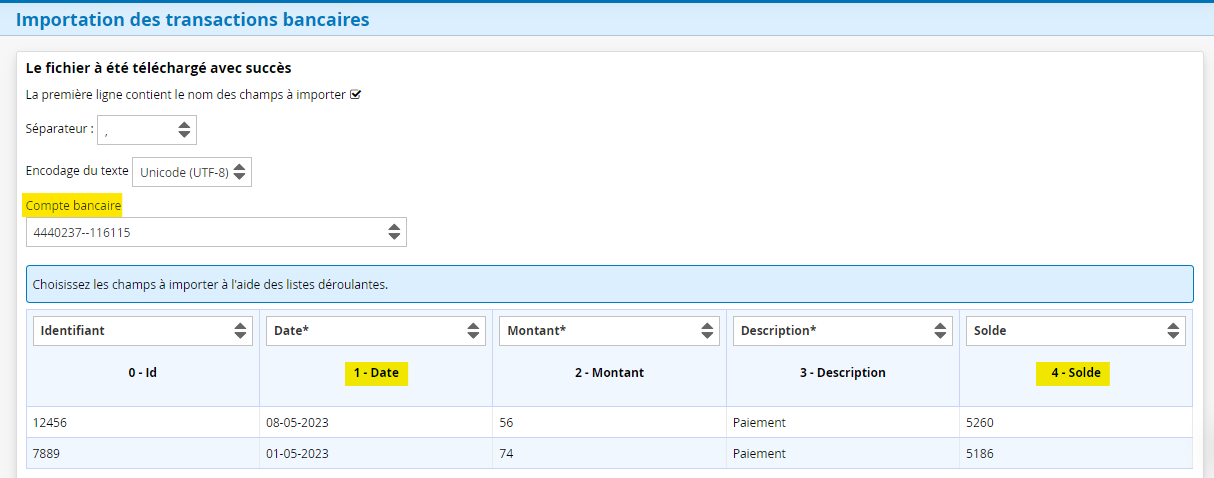1214x478 pixels.
Task: Open the Solde column field dropdown
Action: pos(1075,331)
